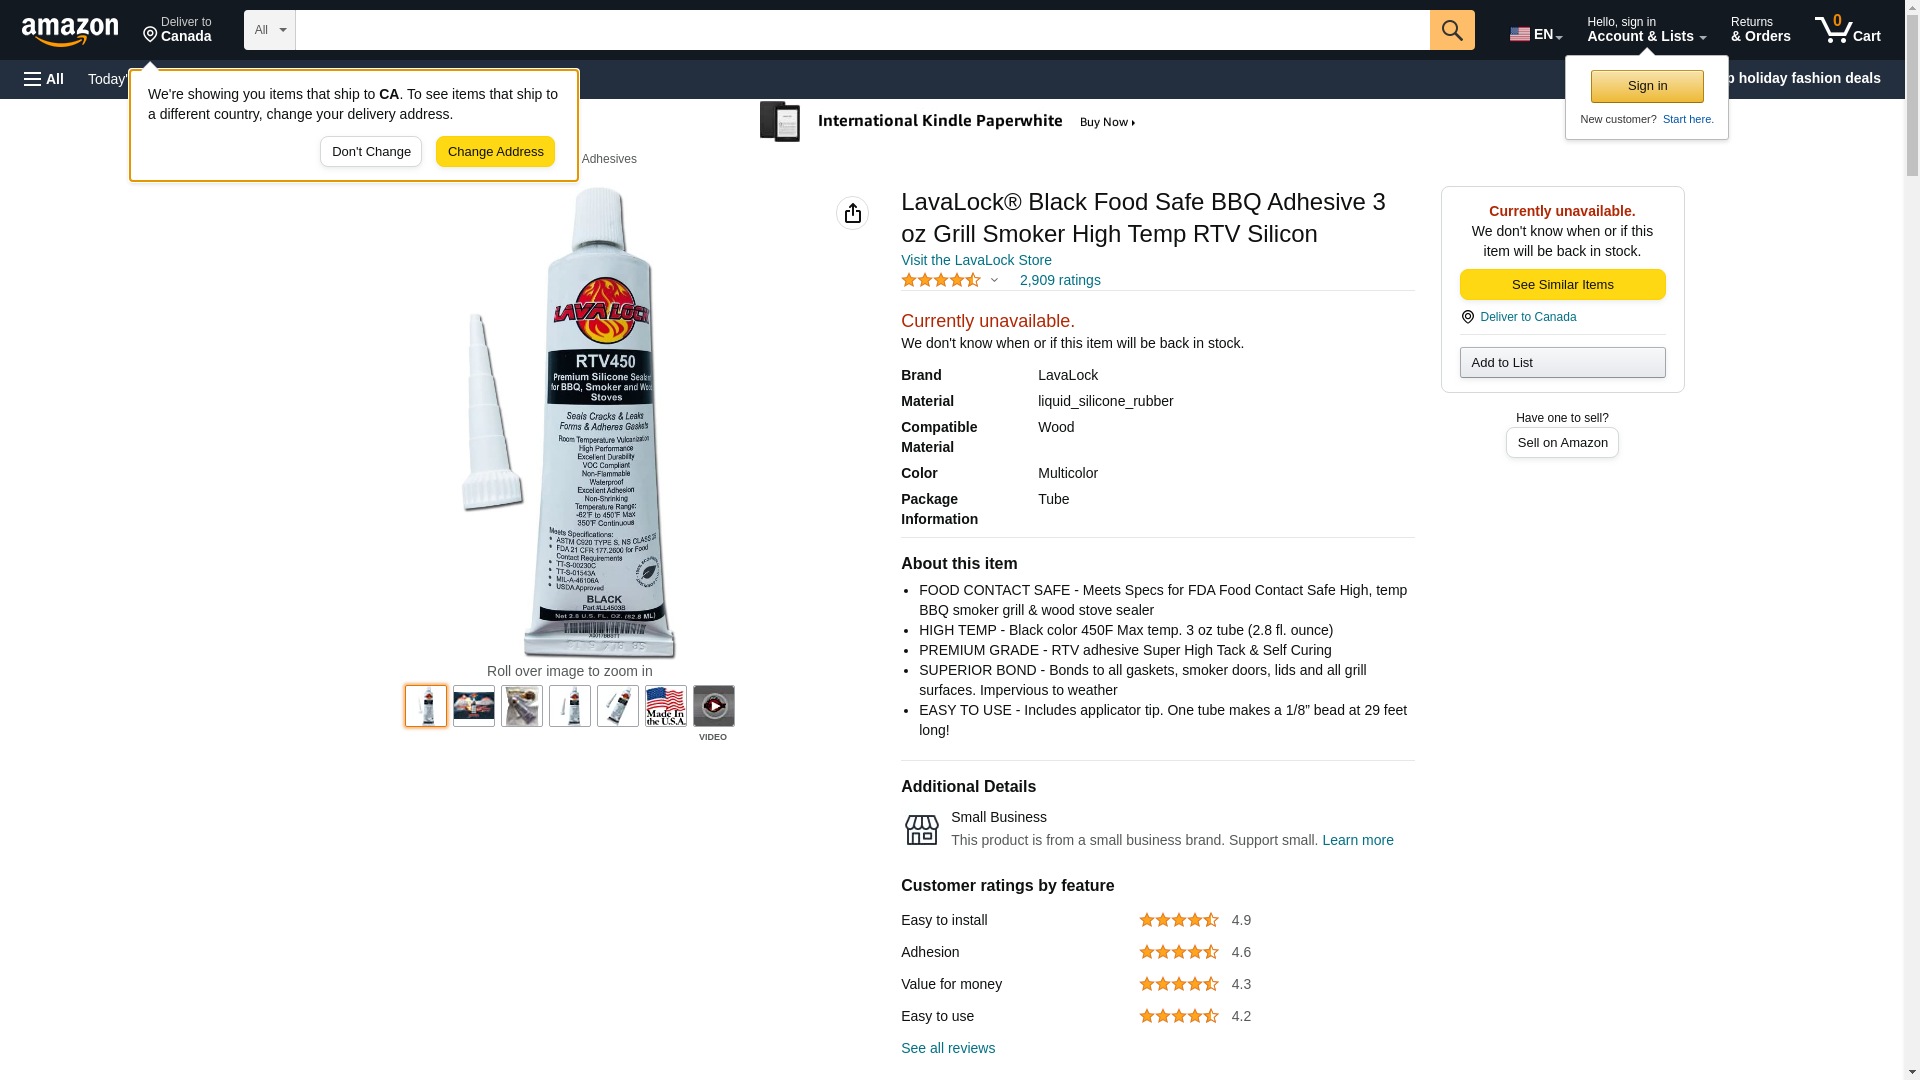
Task: Open the EN language dropdown
Action: point(1535,34)
